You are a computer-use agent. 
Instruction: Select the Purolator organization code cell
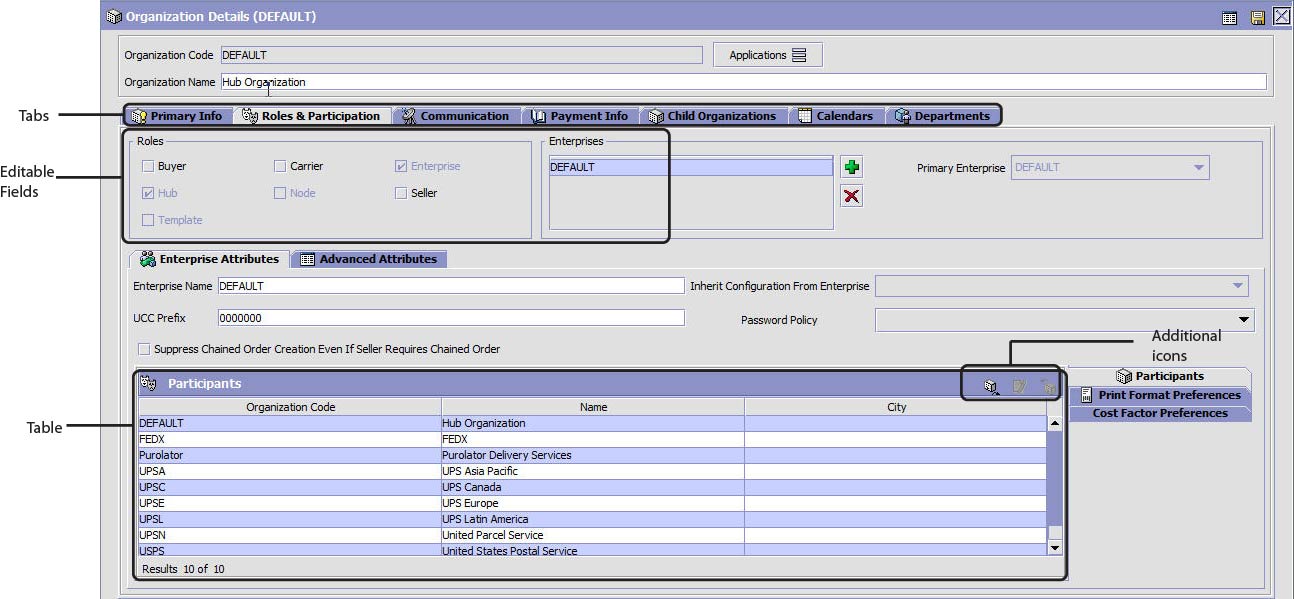[290, 455]
